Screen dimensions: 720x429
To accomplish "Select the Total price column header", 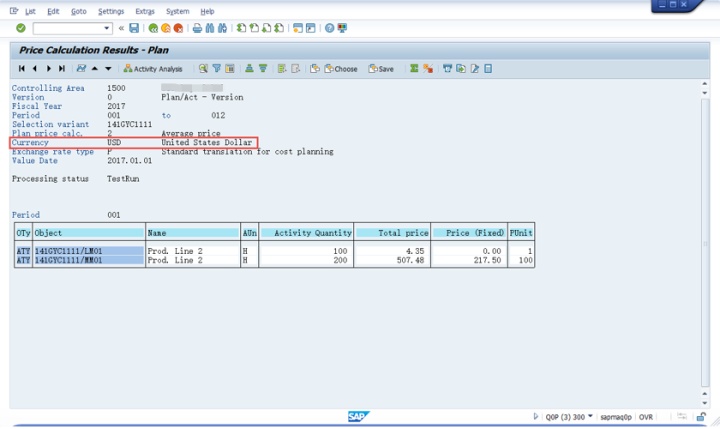I will pyautogui.click(x=392, y=233).
